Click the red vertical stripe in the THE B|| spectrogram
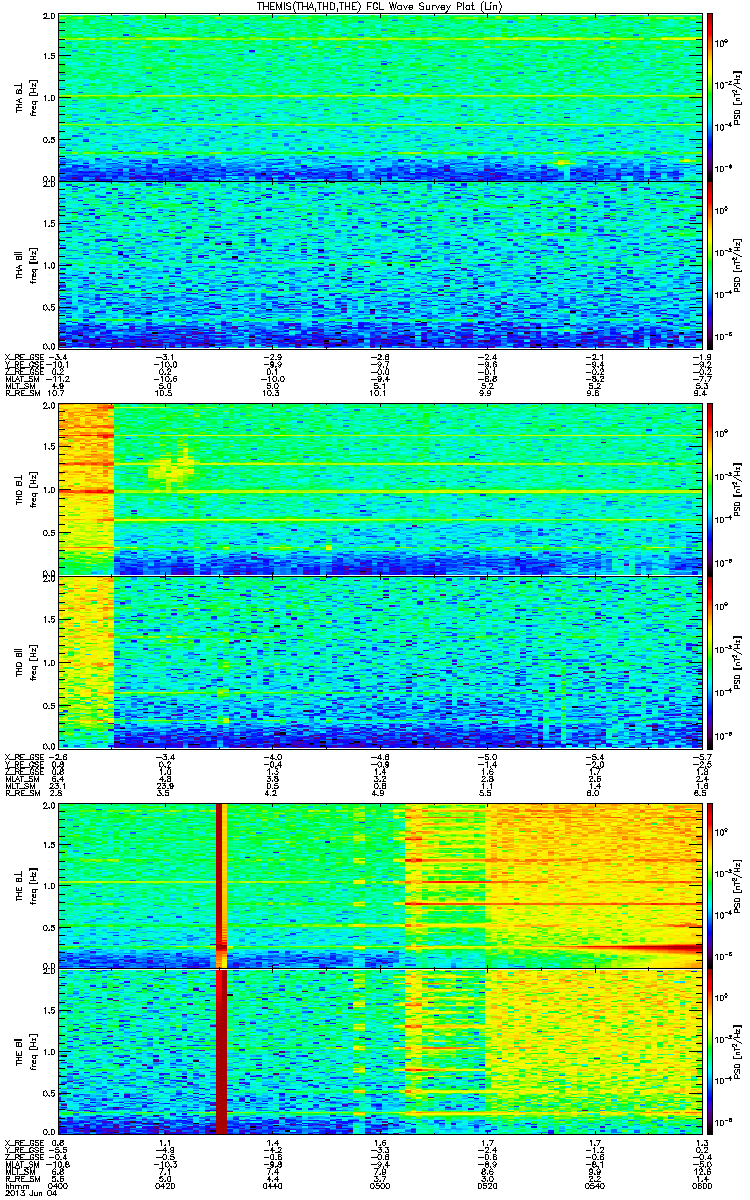The width and height of the screenshot is (750, 1200). (x=222, y=1052)
